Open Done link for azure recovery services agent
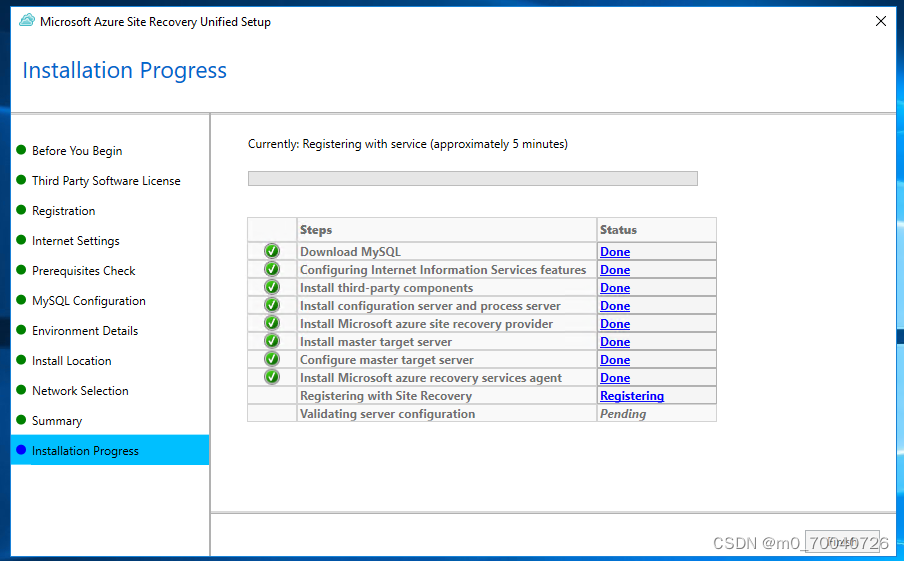The image size is (904, 561). point(615,378)
